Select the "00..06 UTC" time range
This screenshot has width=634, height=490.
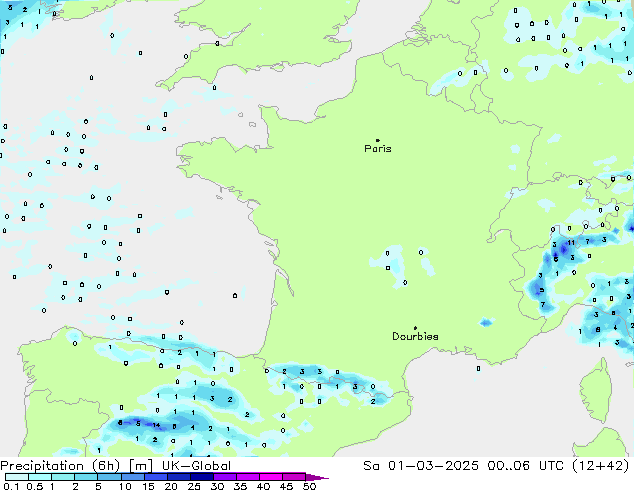click(525, 466)
